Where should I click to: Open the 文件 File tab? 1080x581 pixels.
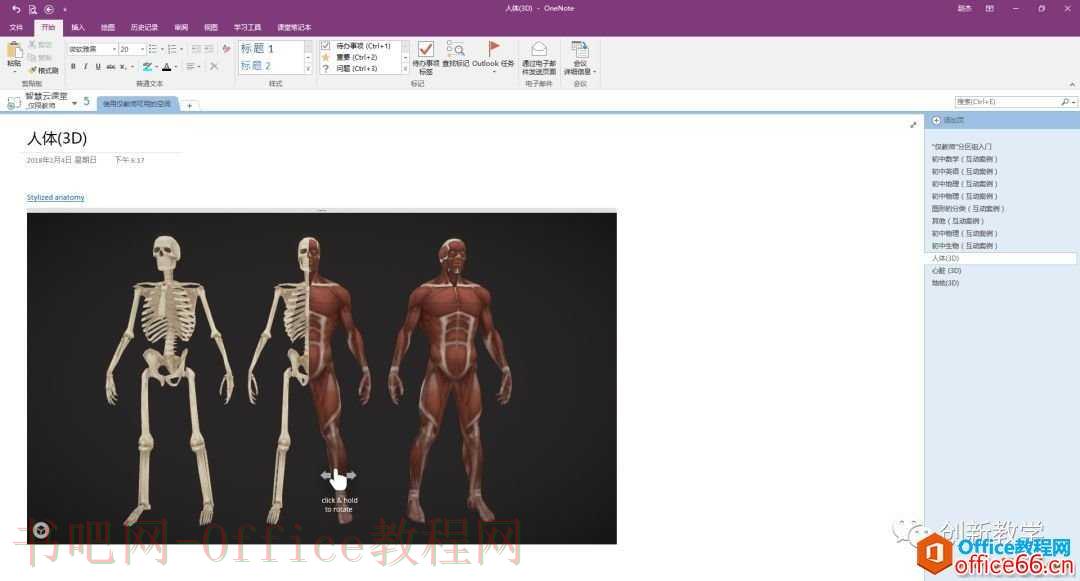click(16, 28)
